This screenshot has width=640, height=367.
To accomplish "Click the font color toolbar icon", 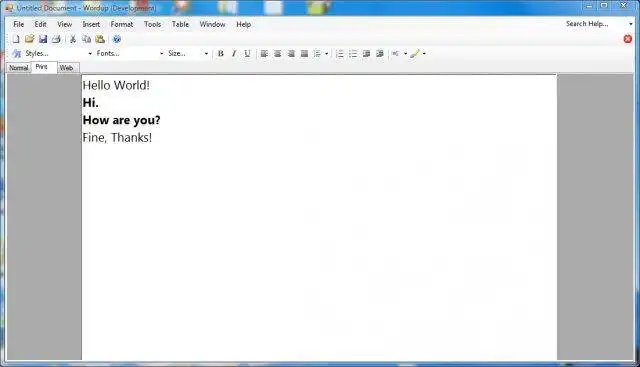I will coord(396,53).
